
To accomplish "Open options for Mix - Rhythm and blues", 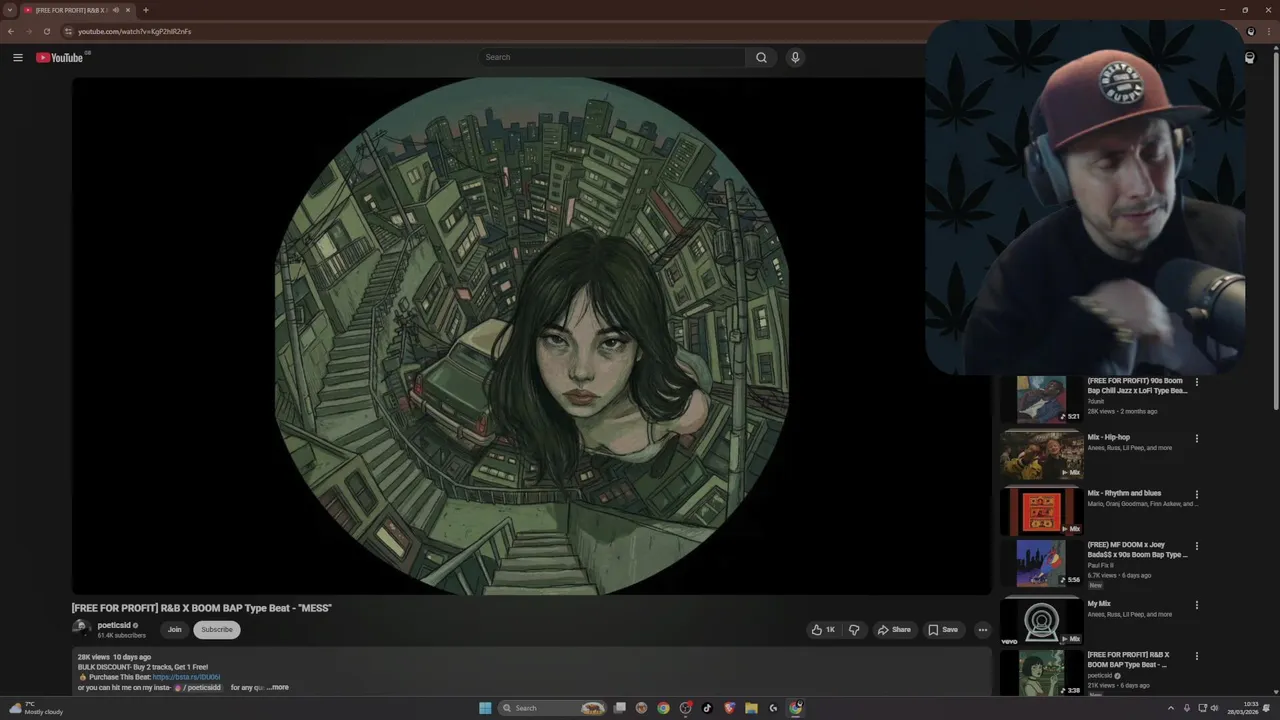I will pyautogui.click(x=1196, y=494).
